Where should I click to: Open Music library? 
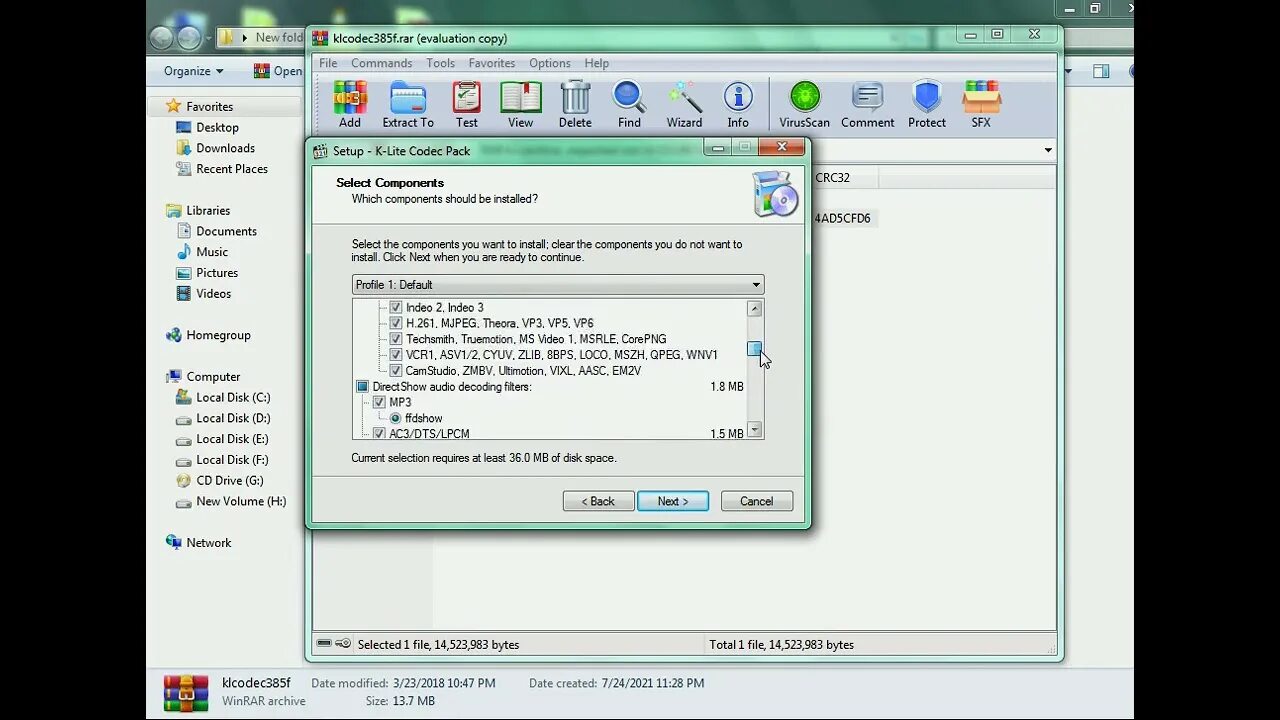(x=211, y=252)
